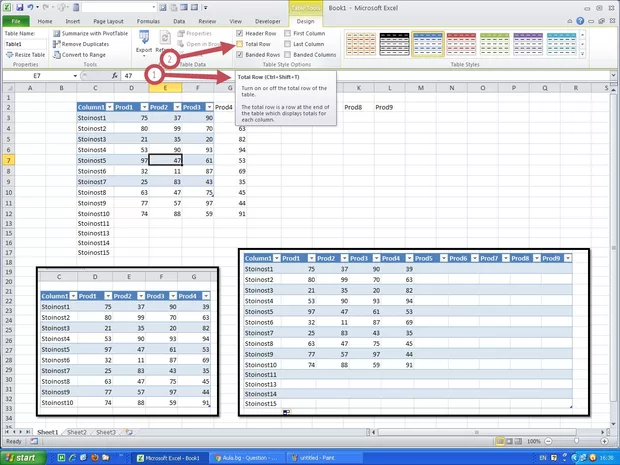Screen dimensions: 620x465
Task: Expand the Prod3 filter arrow
Action: (x=208, y=108)
